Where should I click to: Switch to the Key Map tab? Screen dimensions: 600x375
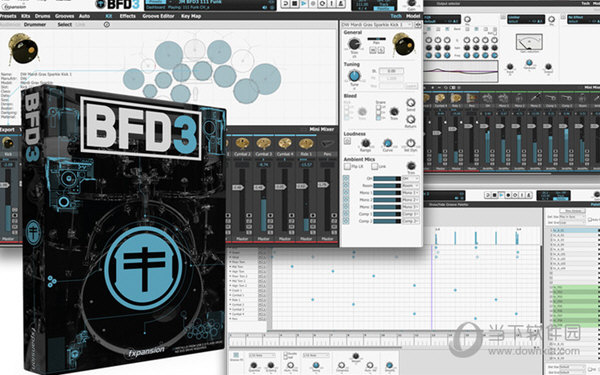(191, 16)
